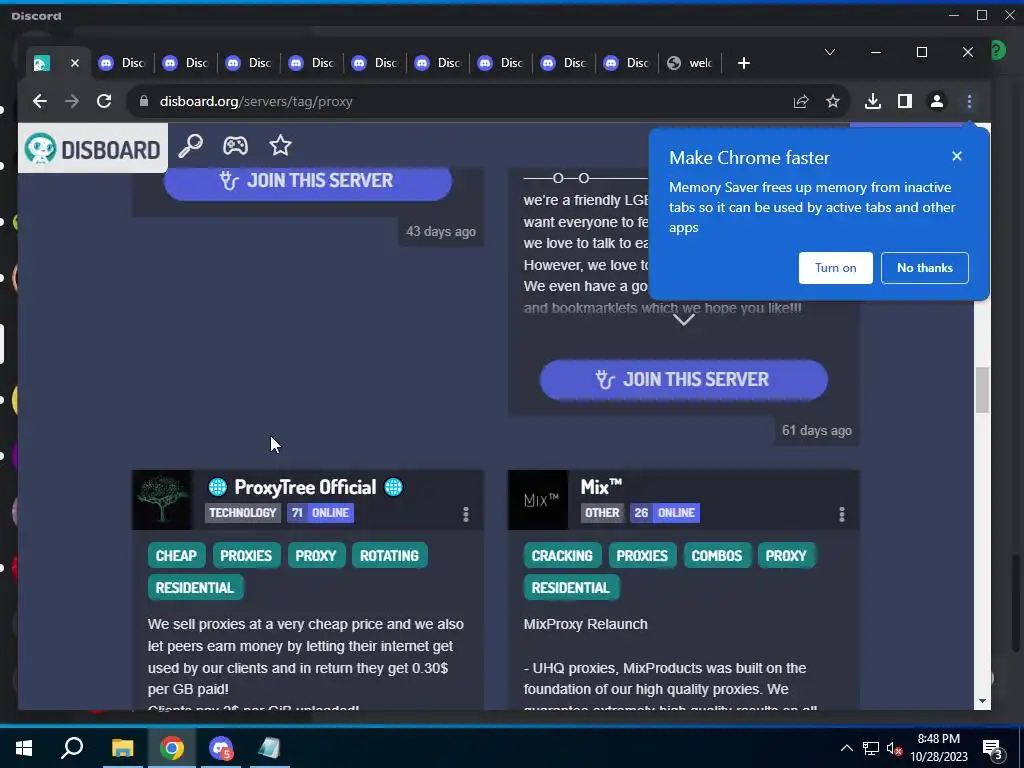Viewport: 1024px width, 768px height.
Task: Select the PROXIES tag on ProxyTree card
Action: pyautogui.click(x=246, y=556)
